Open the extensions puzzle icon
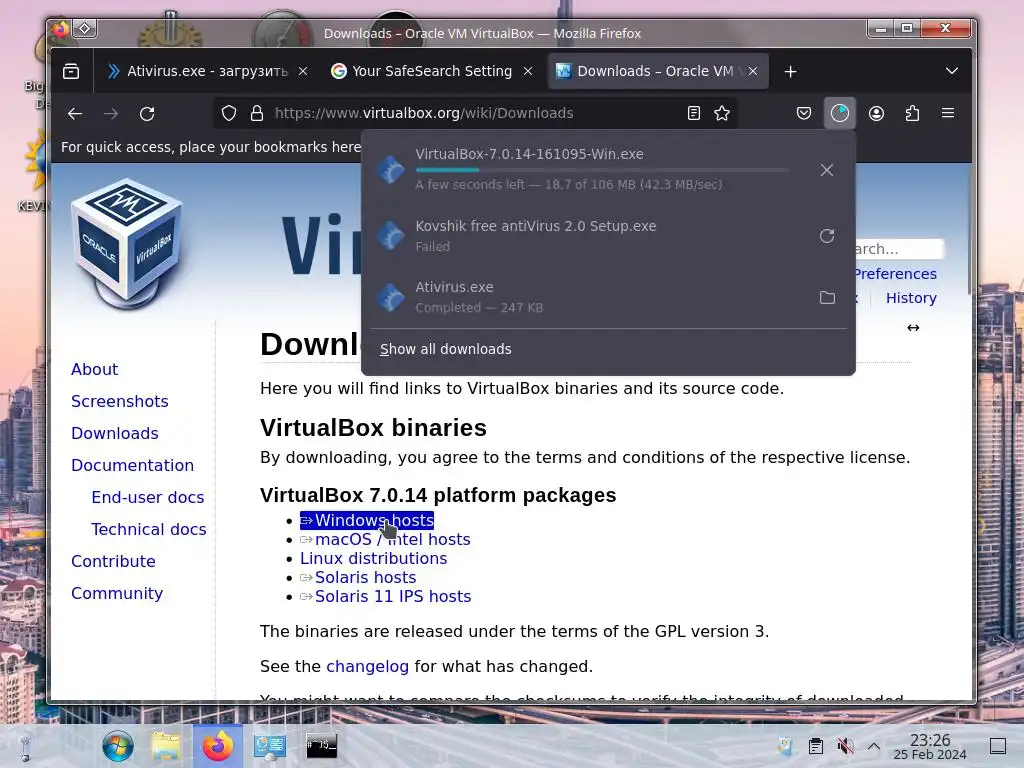This screenshot has height=768, width=1024. tap(912, 114)
